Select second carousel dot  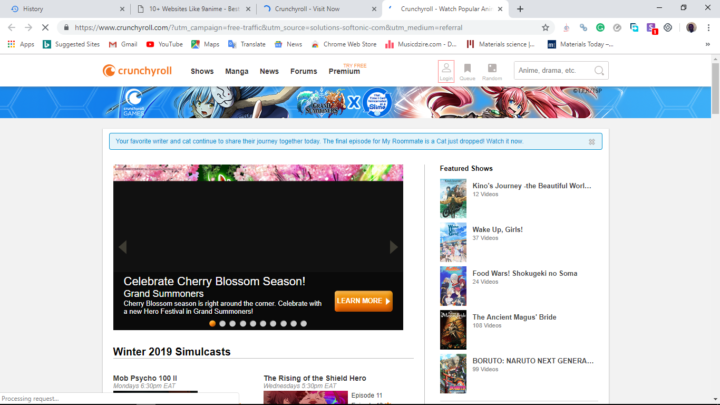pos(222,323)
